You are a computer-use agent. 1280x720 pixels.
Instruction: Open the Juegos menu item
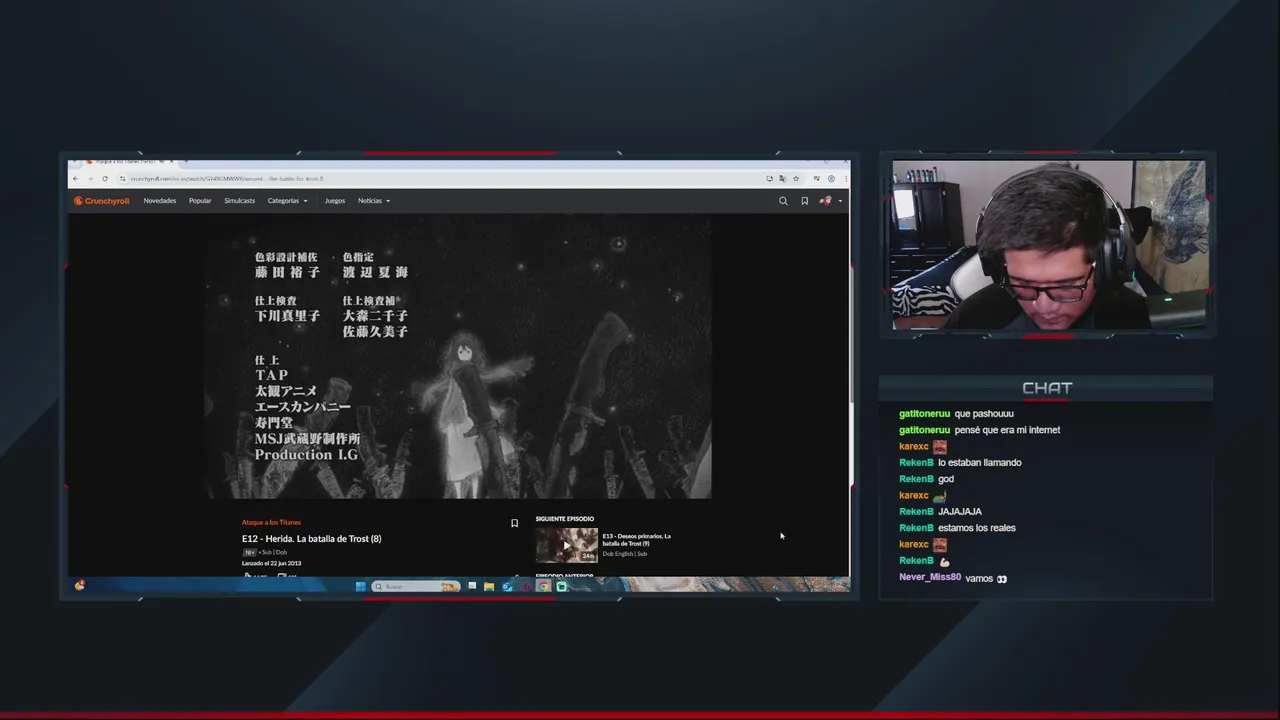point(334,201)
